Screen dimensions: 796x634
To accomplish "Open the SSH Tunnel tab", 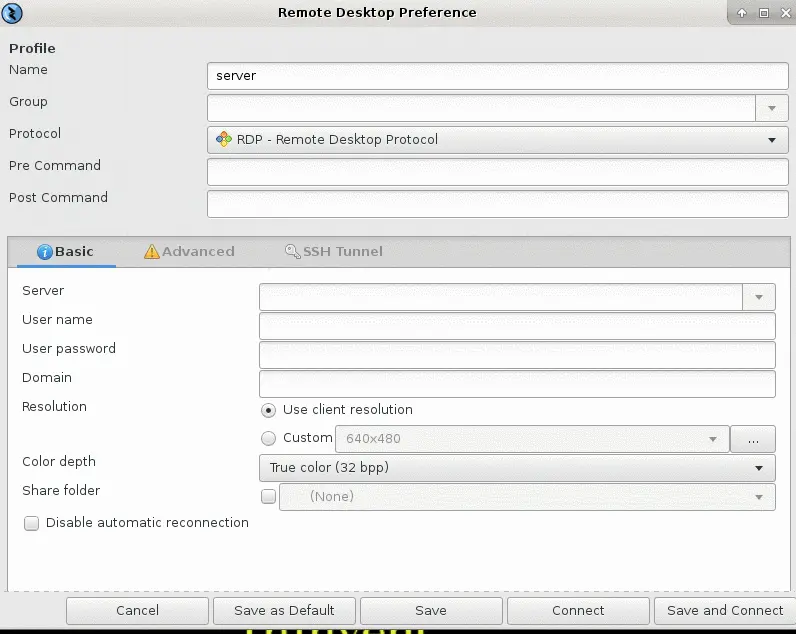I will point(333,252).
